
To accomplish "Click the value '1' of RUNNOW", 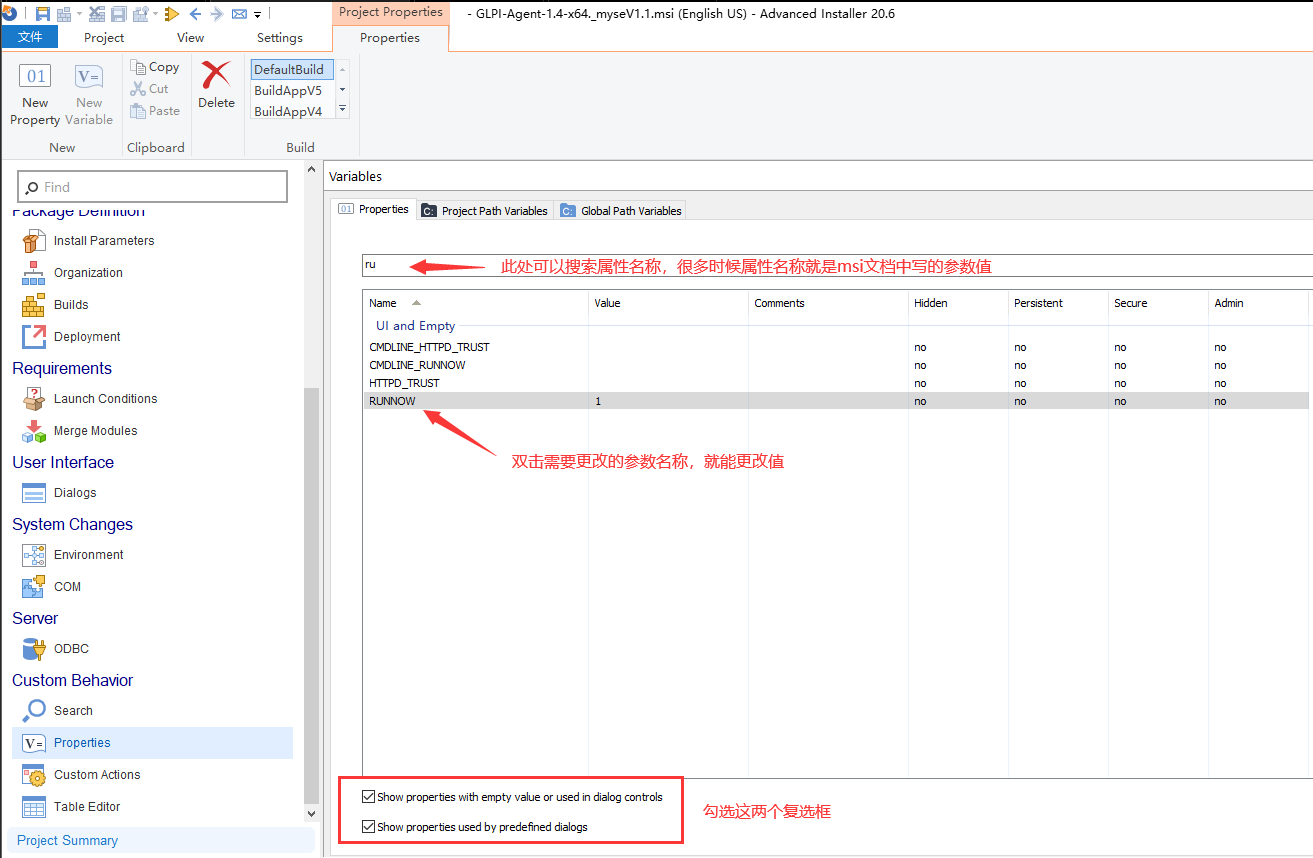I will point(598,401).
